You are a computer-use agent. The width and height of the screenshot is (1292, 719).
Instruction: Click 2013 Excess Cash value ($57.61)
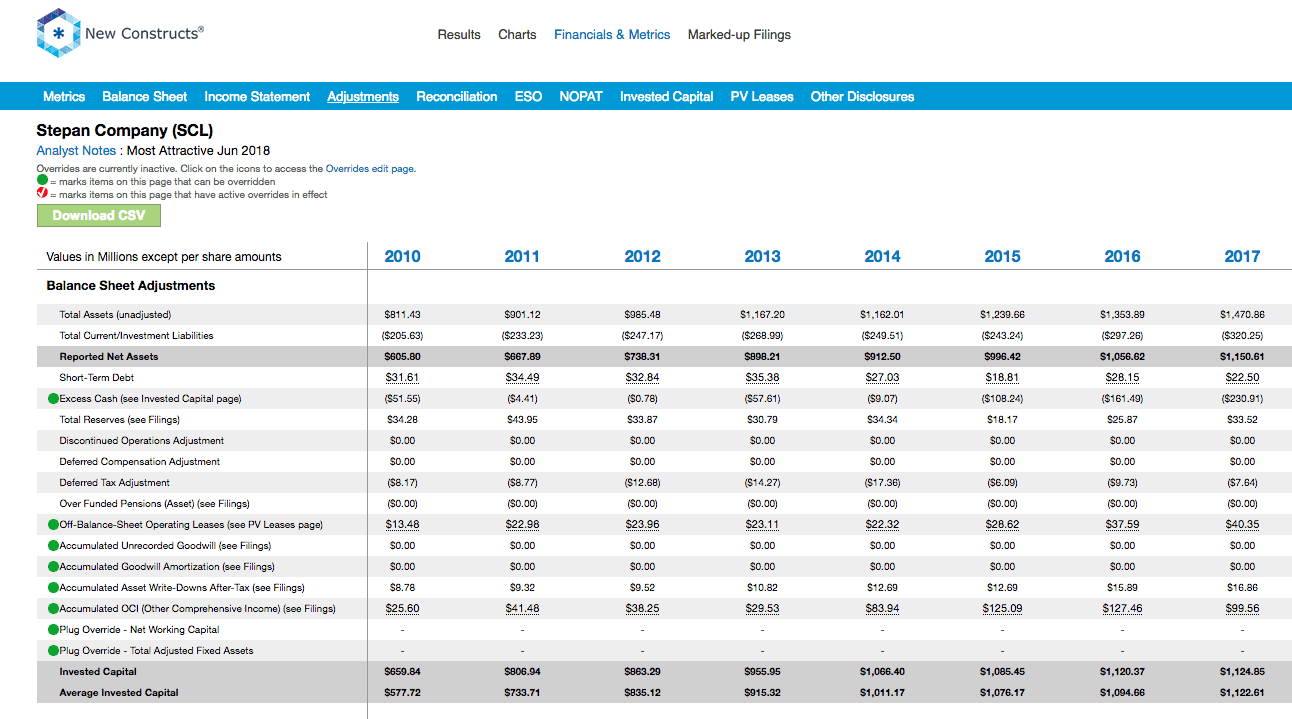coord(762,399)
